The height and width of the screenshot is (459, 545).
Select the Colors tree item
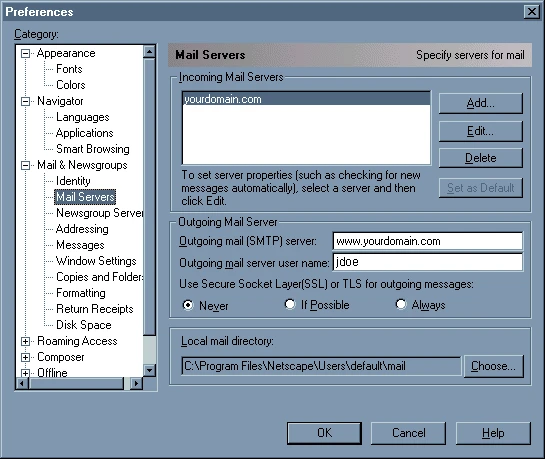[x=71, y=85]
